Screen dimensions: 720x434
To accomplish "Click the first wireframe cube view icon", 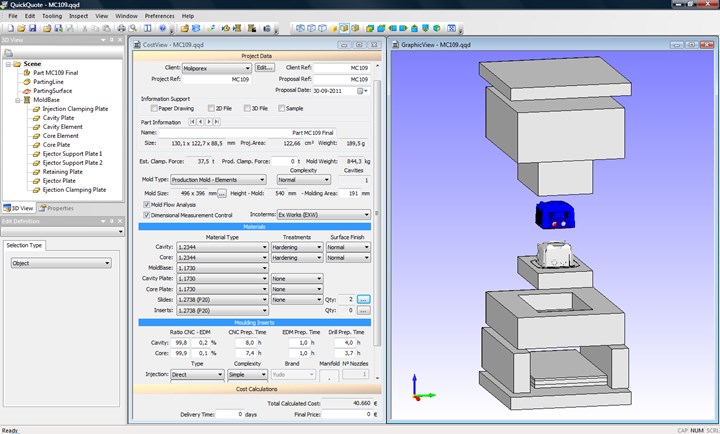I will coord(300,28).
